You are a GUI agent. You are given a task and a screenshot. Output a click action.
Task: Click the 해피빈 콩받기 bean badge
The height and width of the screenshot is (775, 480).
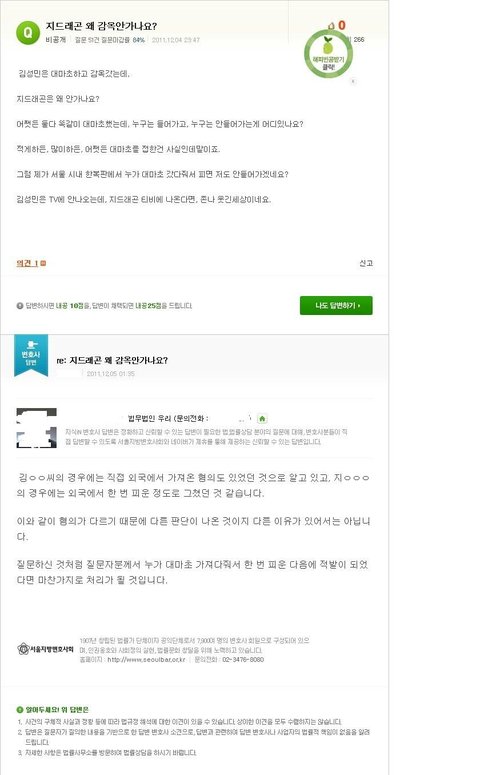(x=328, y=54)
